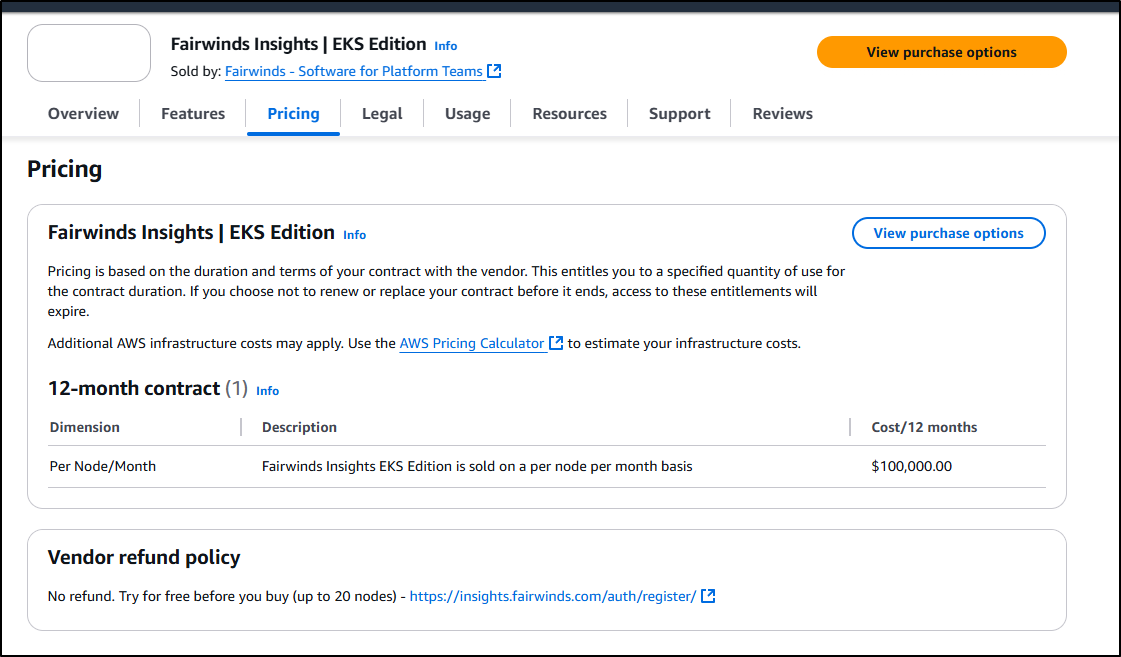Switch to the Features tab
This screenshot has width=1121, height=657.
coord(193,114)
